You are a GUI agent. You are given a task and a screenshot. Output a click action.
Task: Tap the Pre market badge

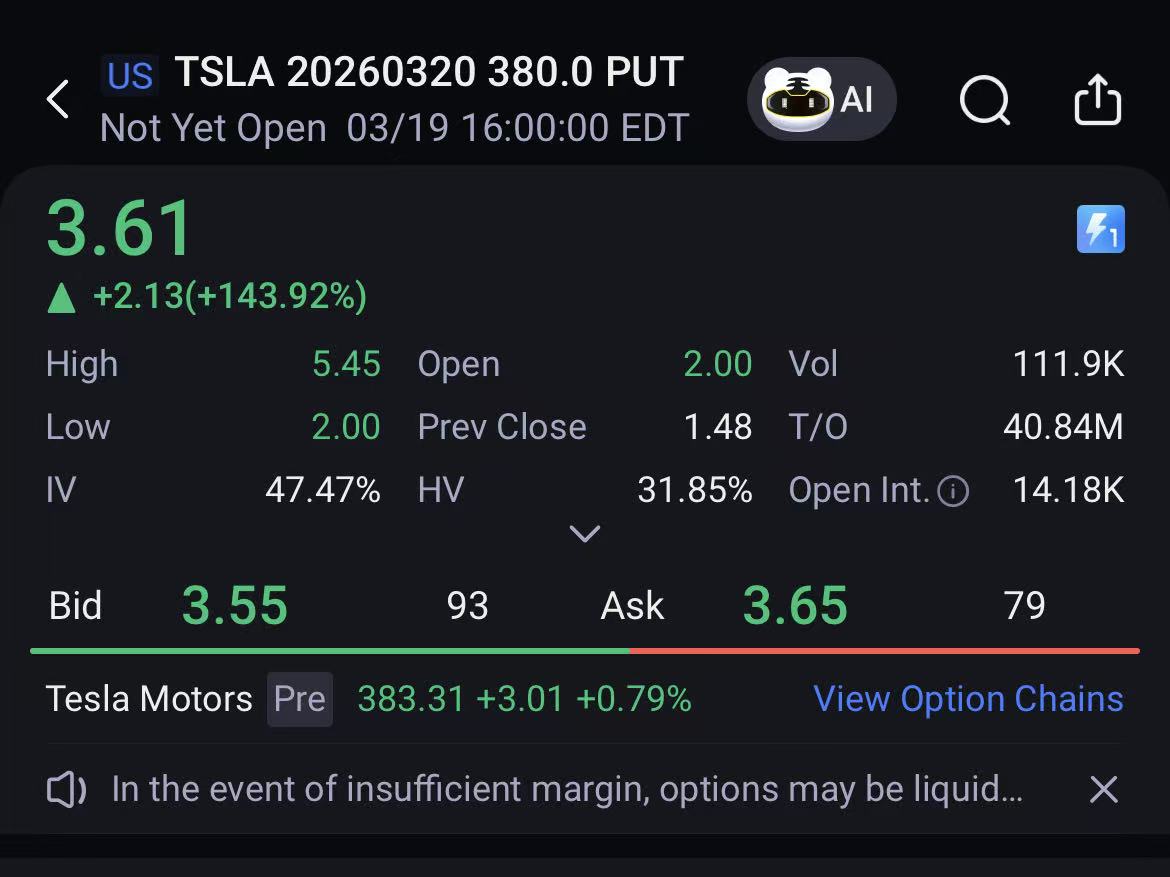click(x=299, y=699)
